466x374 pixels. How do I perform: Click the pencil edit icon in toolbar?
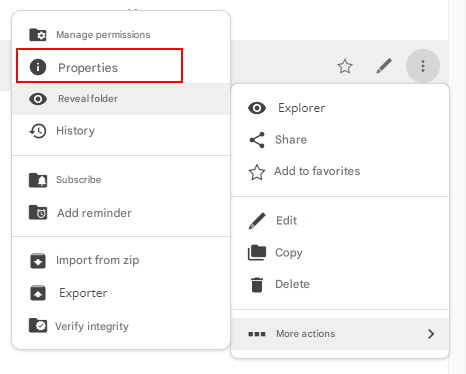tap(384, 66)
